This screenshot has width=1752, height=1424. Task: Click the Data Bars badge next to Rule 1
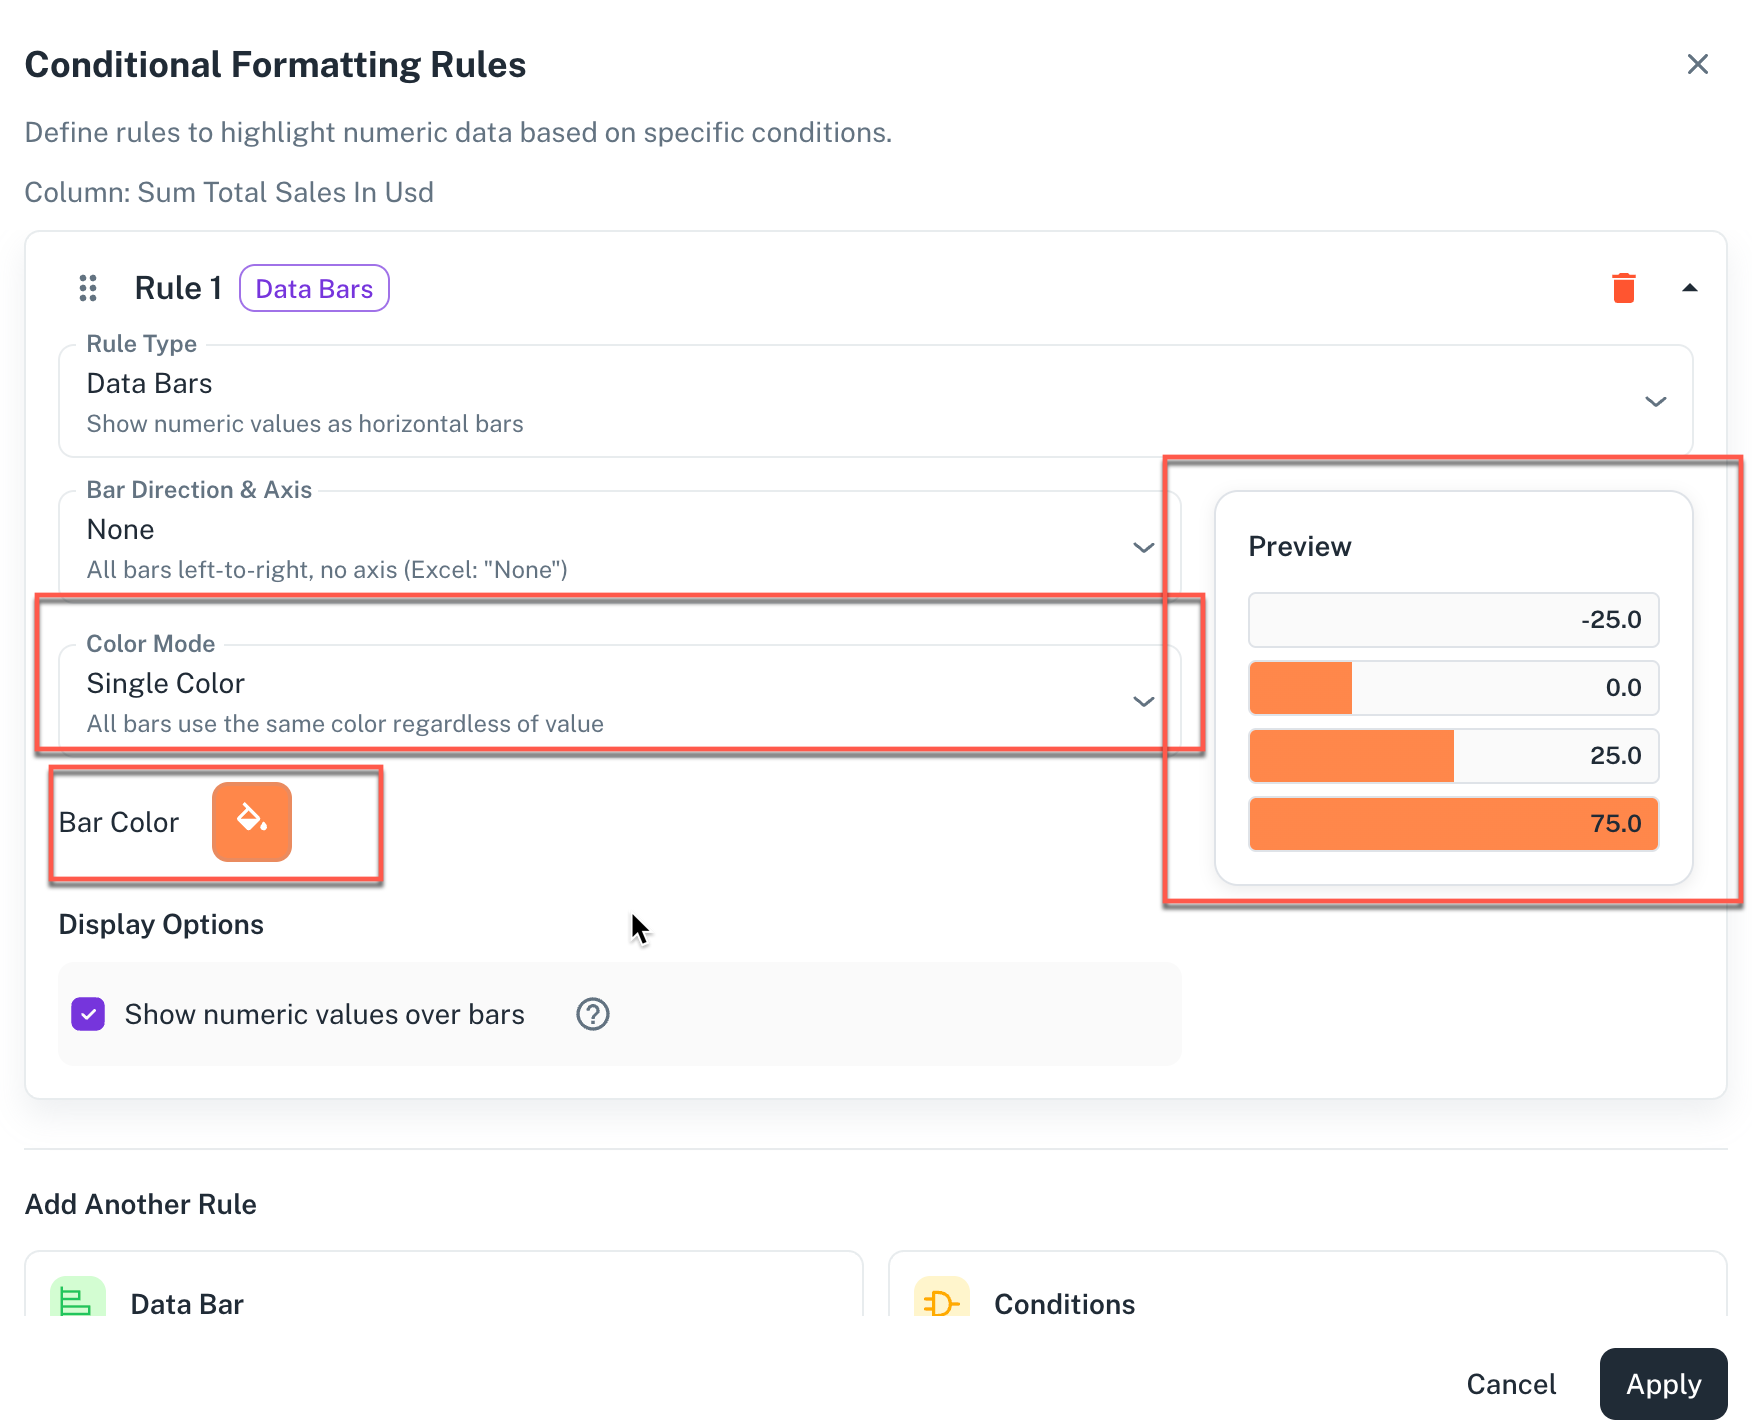pos(314,289)
